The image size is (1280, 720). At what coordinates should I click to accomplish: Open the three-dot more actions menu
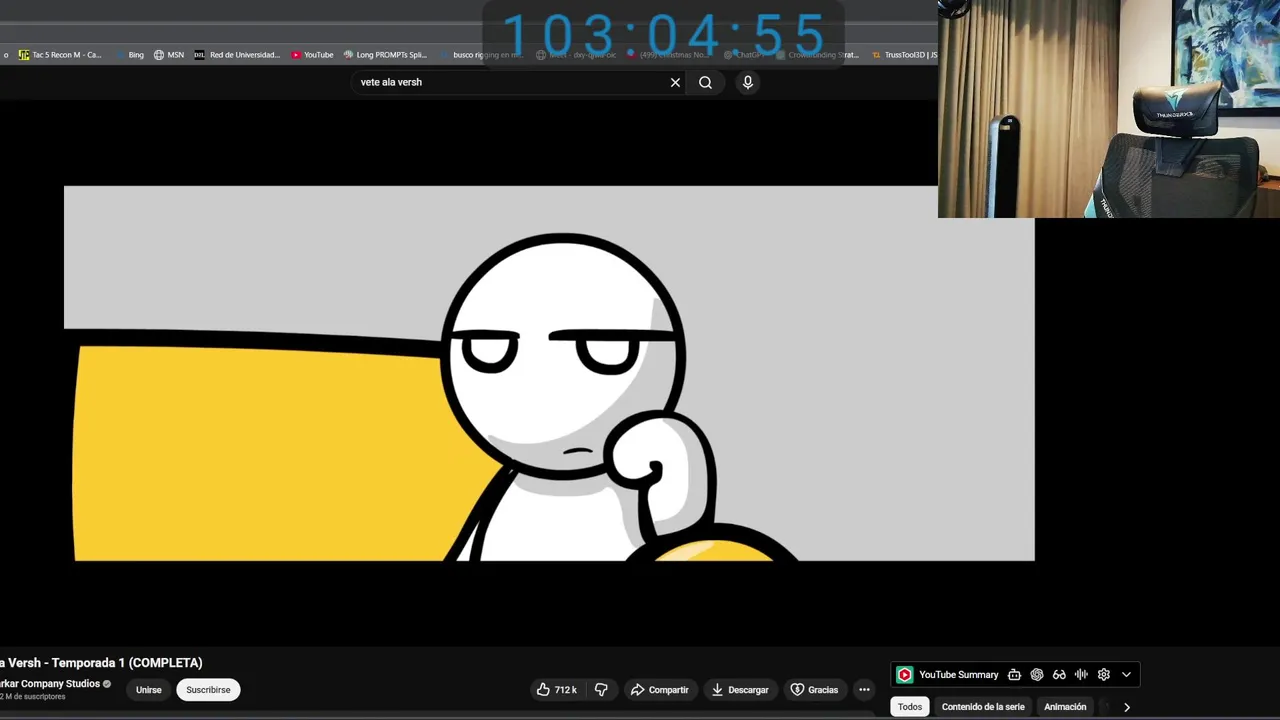(864, 690)
